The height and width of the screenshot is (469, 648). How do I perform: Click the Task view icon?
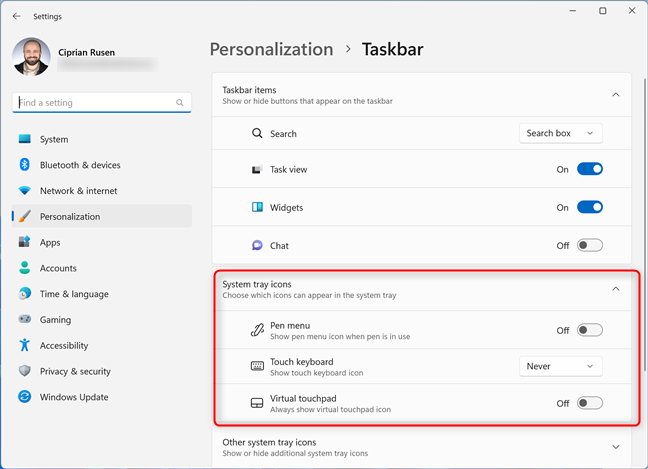(257, 169)
